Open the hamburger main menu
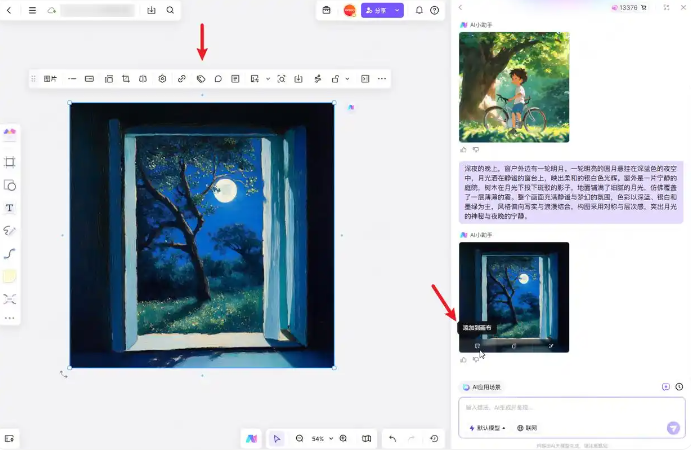This screenshot has width=691, height=453. [32, 10]
